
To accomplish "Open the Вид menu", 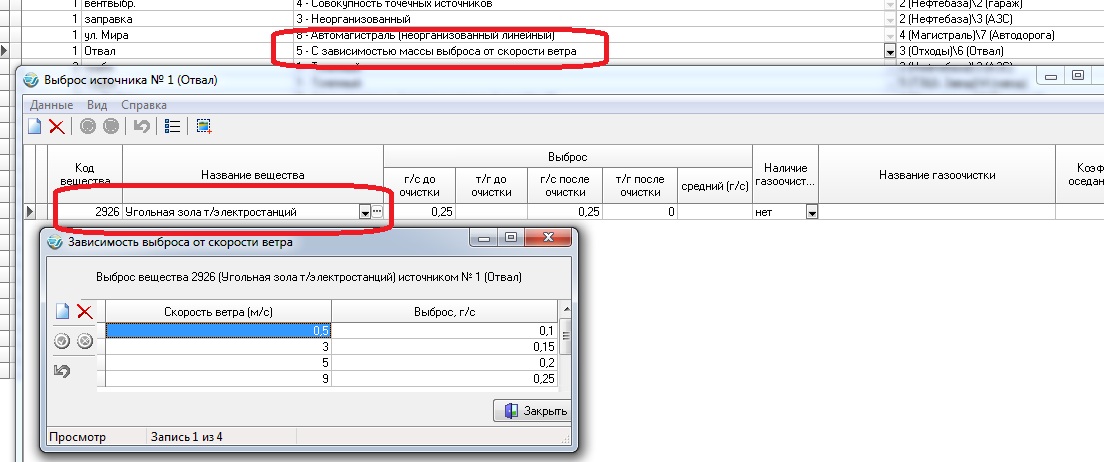I will [97, 104].
